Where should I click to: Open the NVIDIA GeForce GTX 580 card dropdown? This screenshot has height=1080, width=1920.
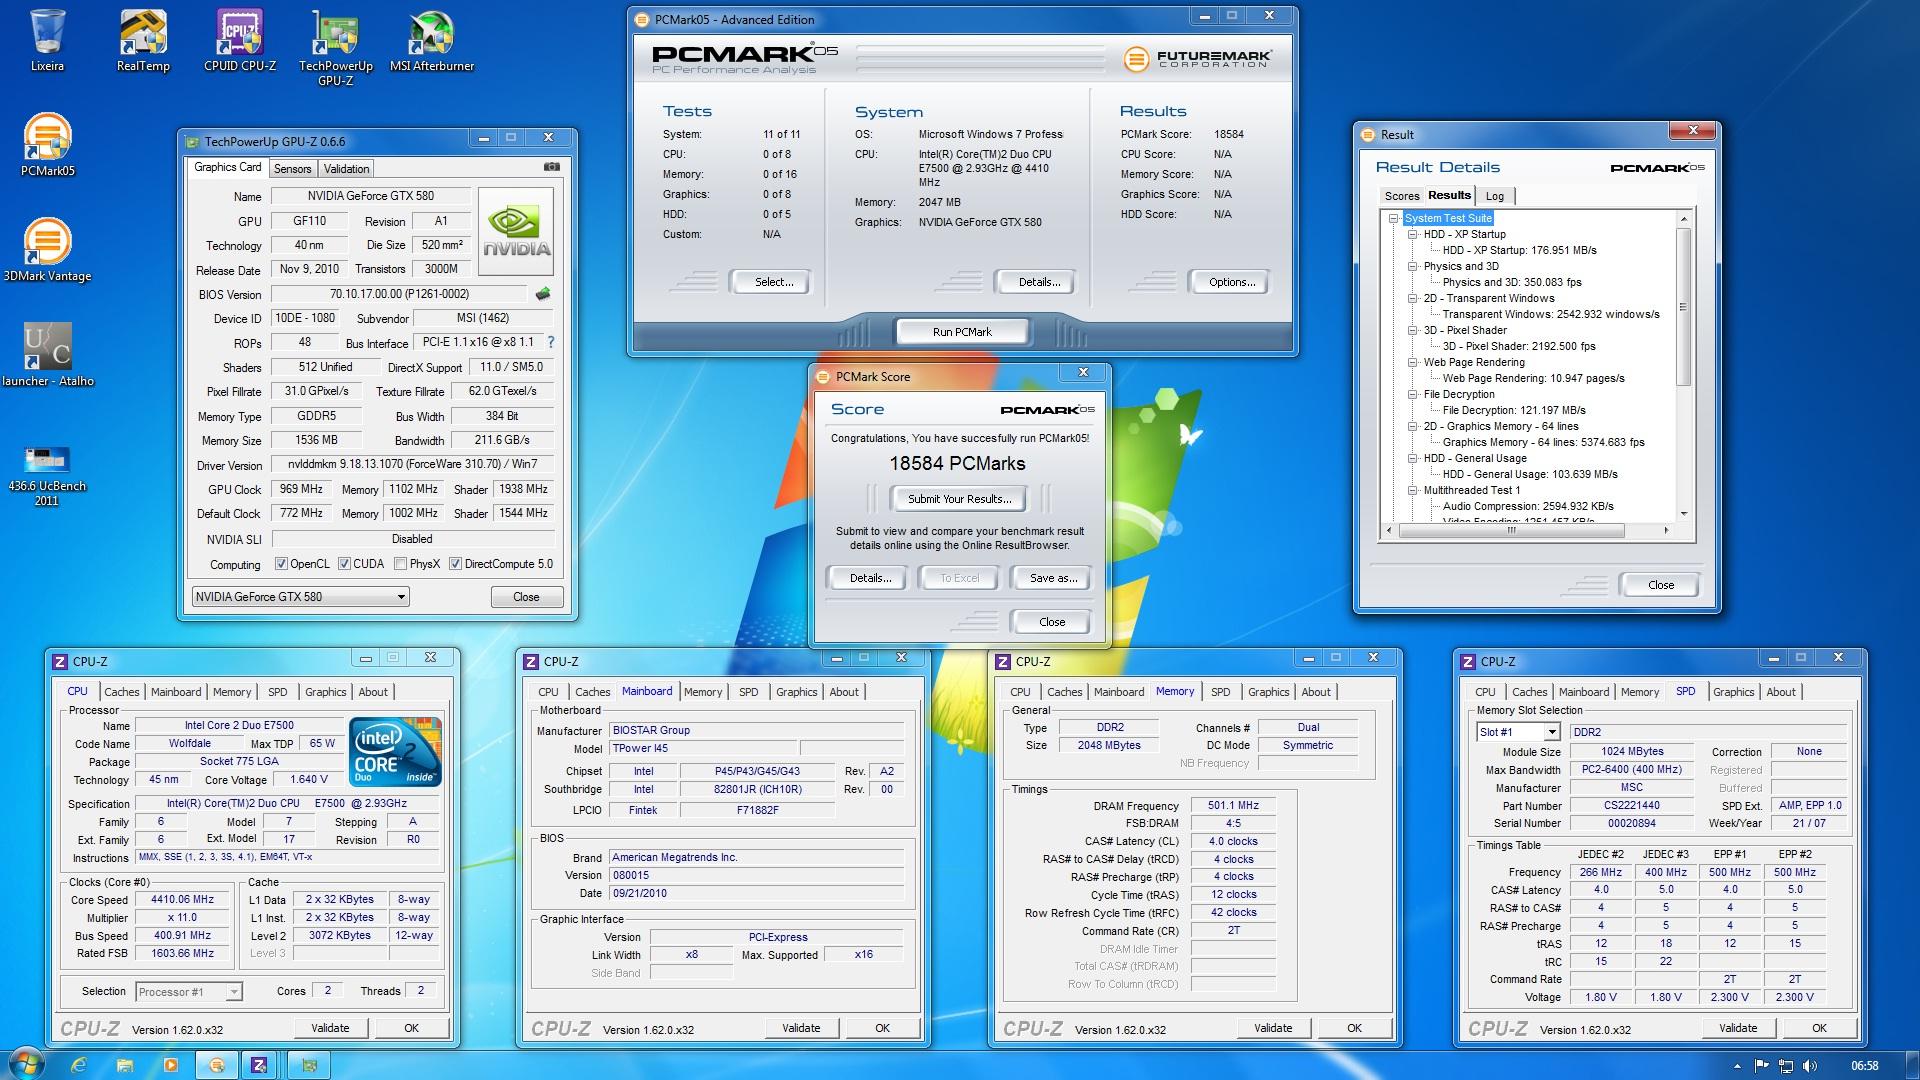[300, 597]
